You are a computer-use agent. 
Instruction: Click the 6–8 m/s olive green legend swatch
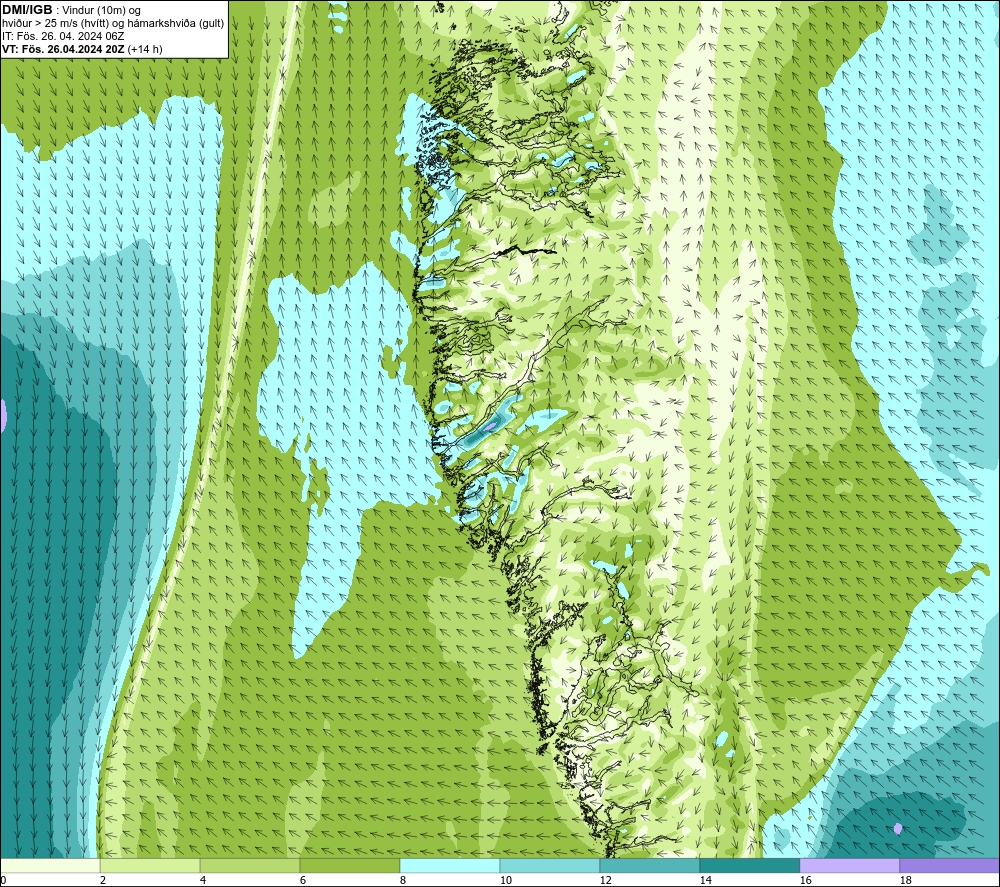[x=349, y=865]
